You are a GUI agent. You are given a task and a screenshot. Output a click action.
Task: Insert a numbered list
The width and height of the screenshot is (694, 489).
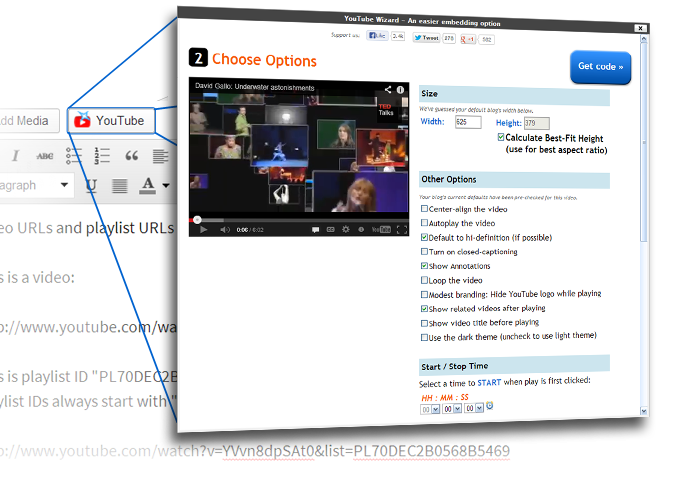[102, 155]
